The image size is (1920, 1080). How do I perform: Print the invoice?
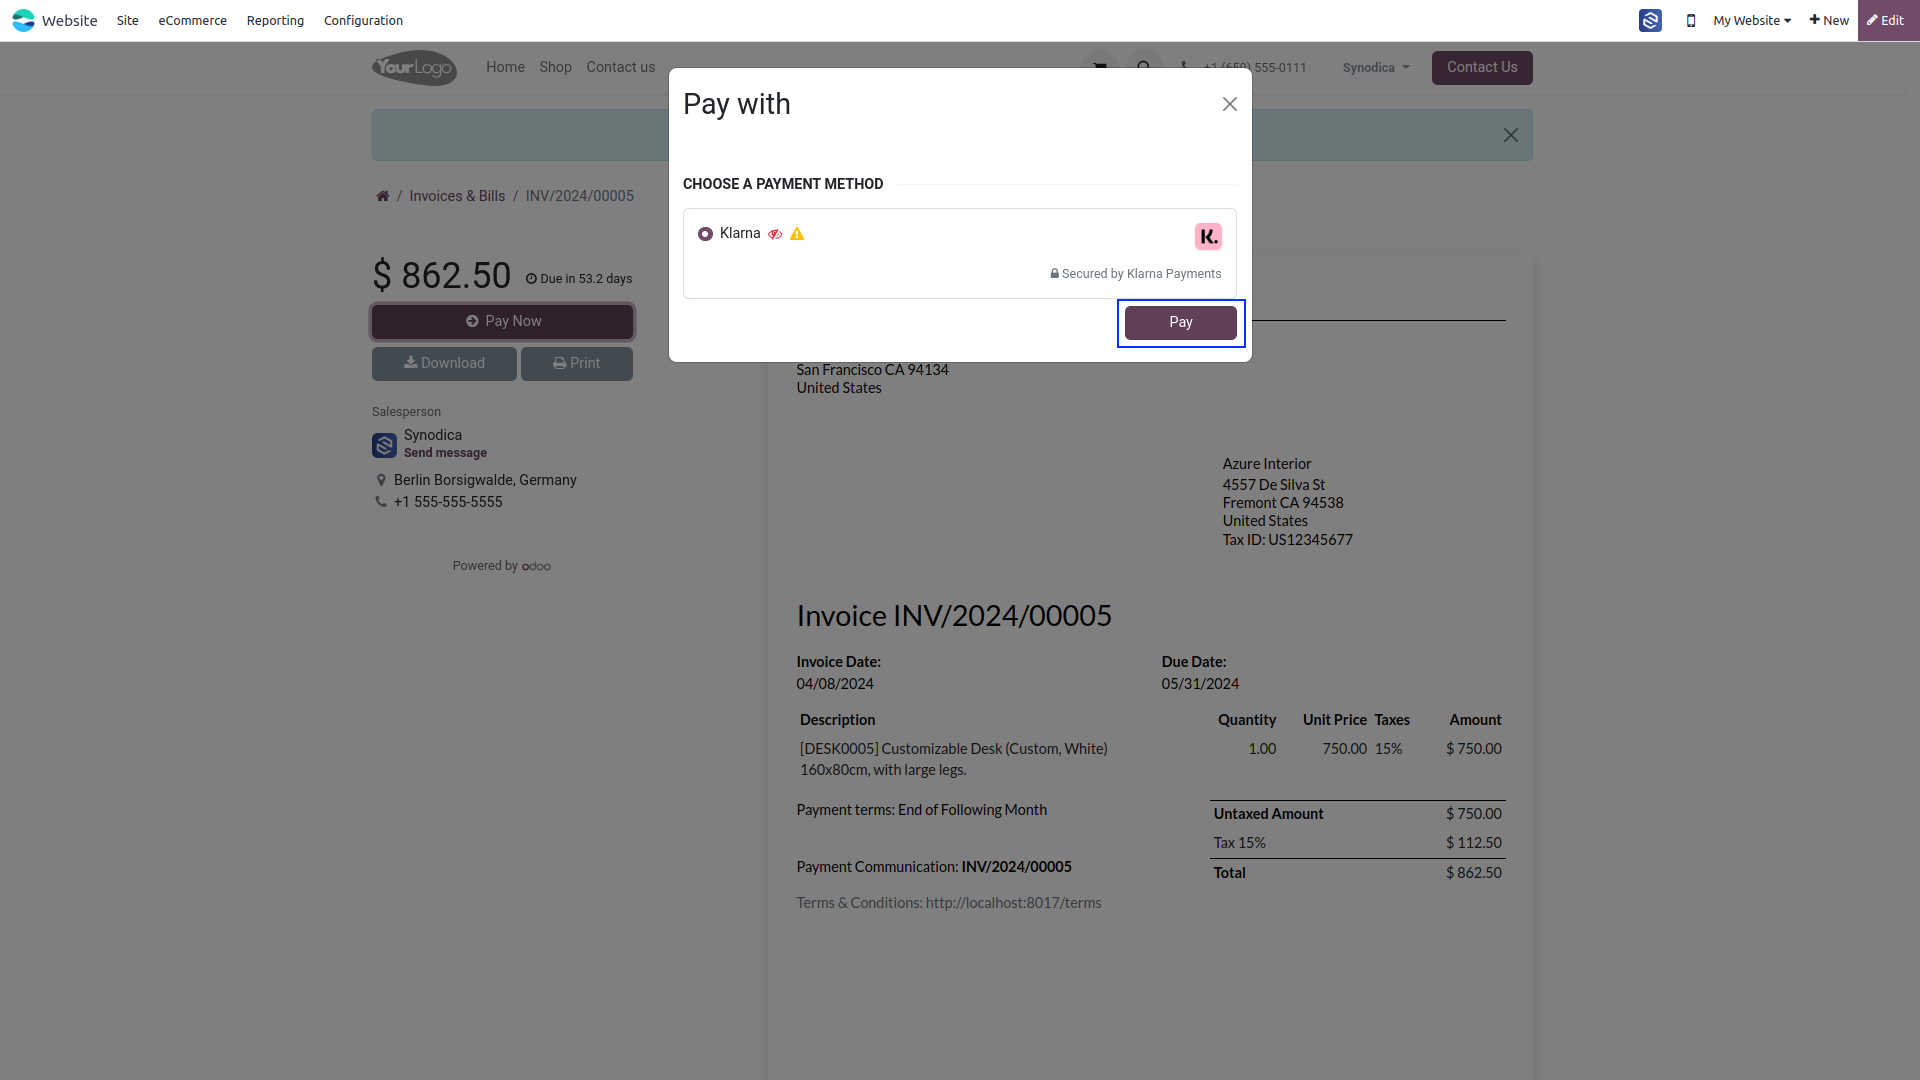(x=577, y=364)
